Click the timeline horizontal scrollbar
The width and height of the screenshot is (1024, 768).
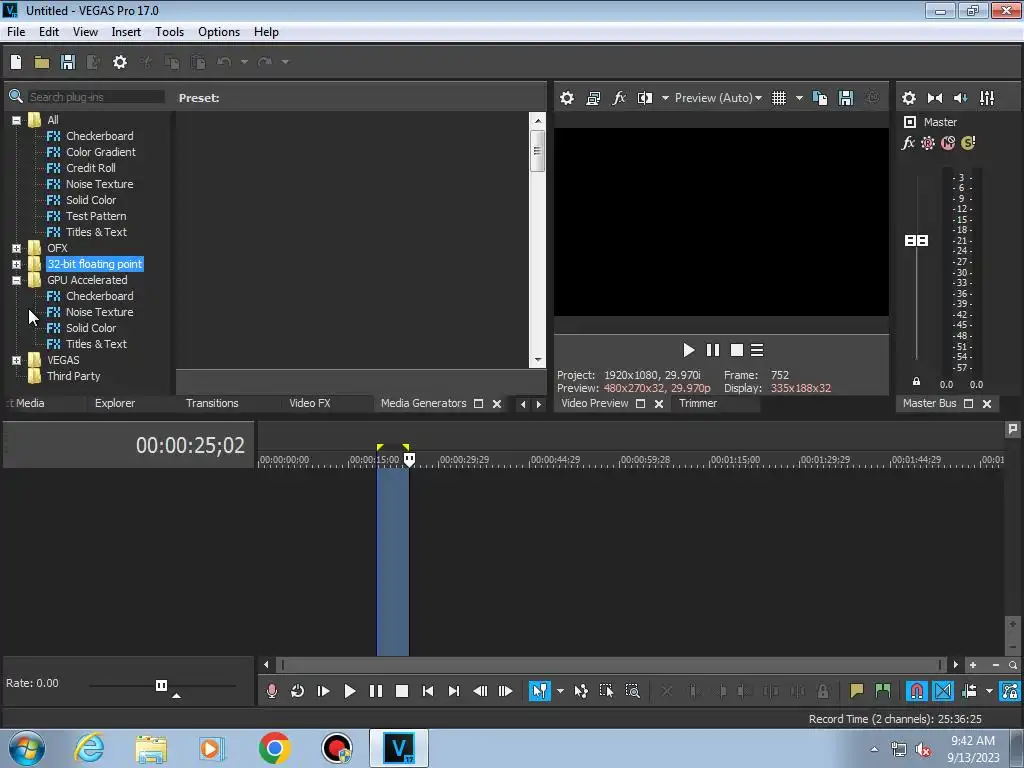pos(611,665)
